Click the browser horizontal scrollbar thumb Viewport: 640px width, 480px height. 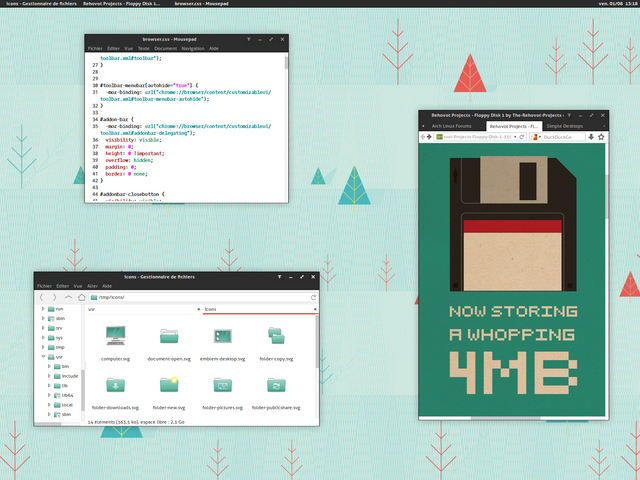(x=505, y=418)
